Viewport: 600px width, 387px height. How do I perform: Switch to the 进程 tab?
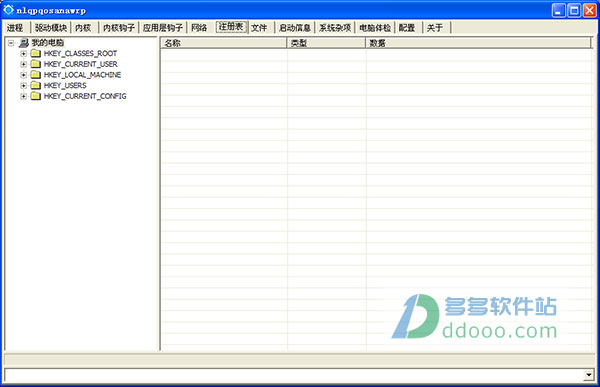[x=15, y=28]
